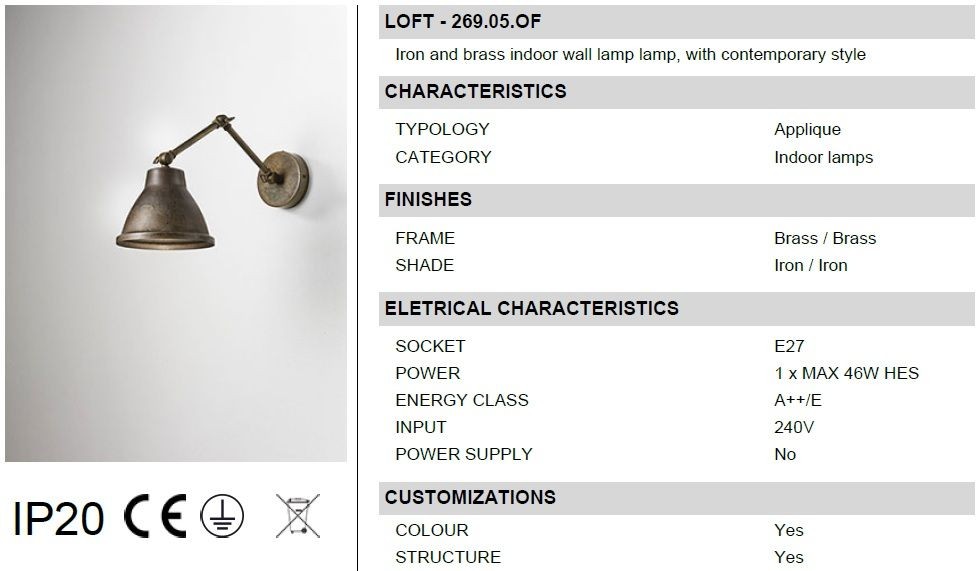Click the 1 x MAX 46W HES value
The height and width of the screenshot is (571, 977).
pos(846,373)
